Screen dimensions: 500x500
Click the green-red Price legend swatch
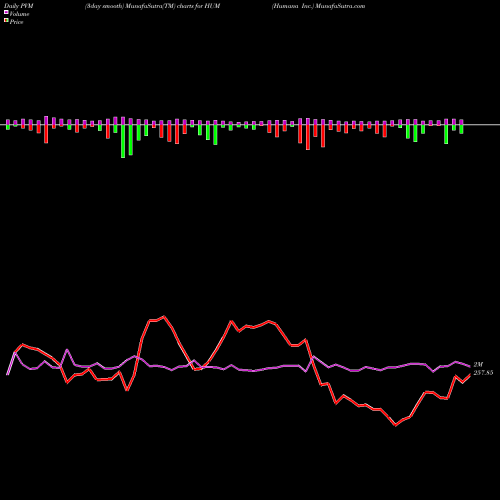pos(6,21)
